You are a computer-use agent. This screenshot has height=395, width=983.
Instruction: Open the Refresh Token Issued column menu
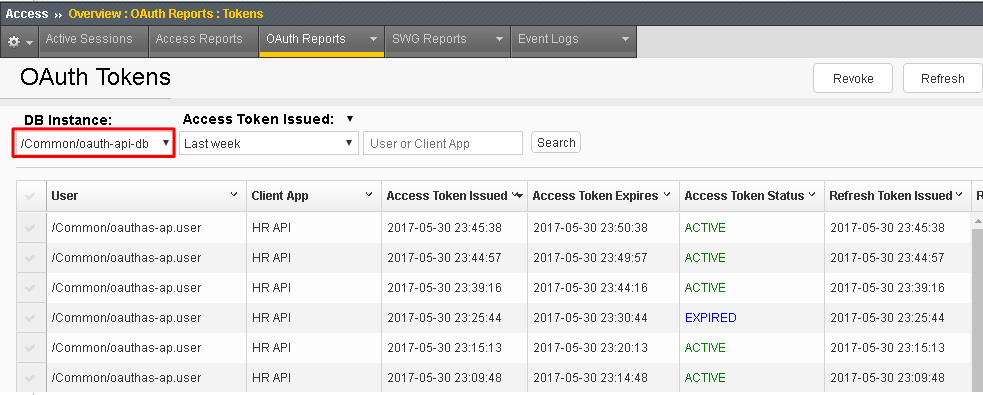pos(959,195)
